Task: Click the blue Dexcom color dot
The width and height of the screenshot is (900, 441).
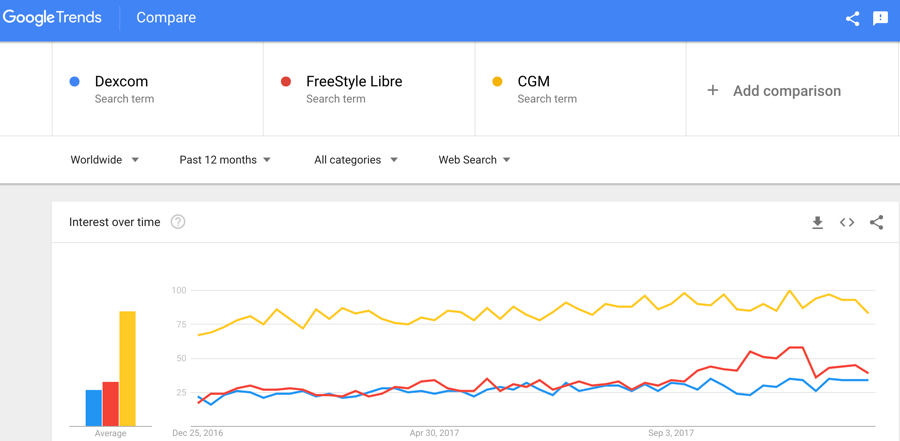Action: (74, 82)
